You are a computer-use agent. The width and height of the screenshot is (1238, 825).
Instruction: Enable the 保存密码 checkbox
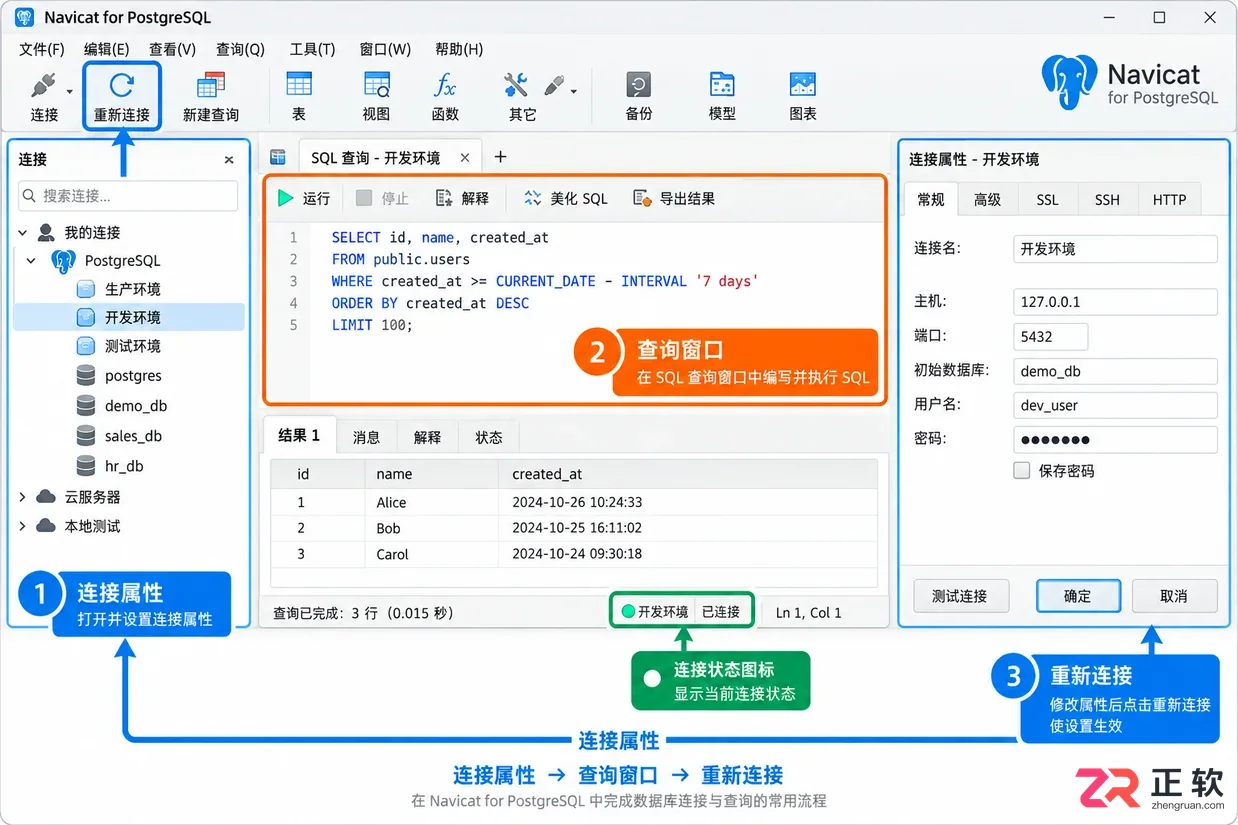coord(1021,470)
